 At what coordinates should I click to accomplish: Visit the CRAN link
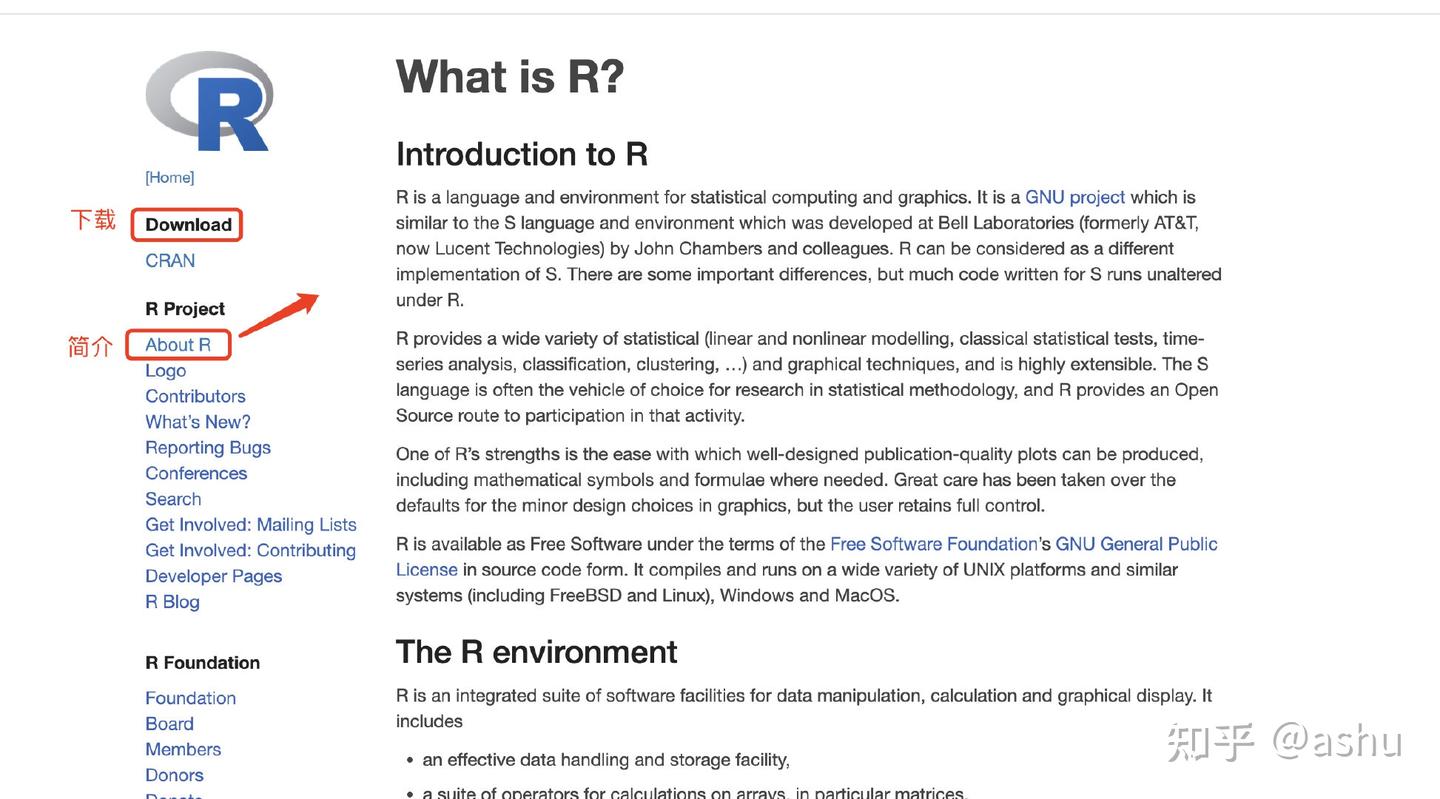point(168,259)
